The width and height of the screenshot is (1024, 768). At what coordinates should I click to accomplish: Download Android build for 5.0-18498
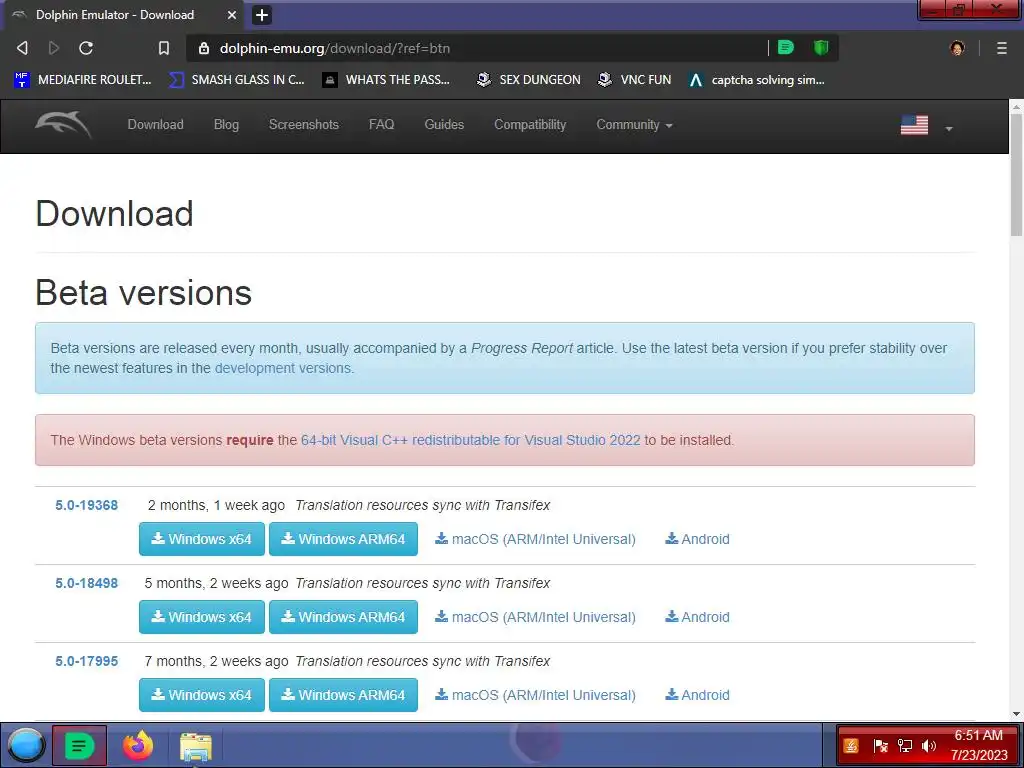point(697,617)
